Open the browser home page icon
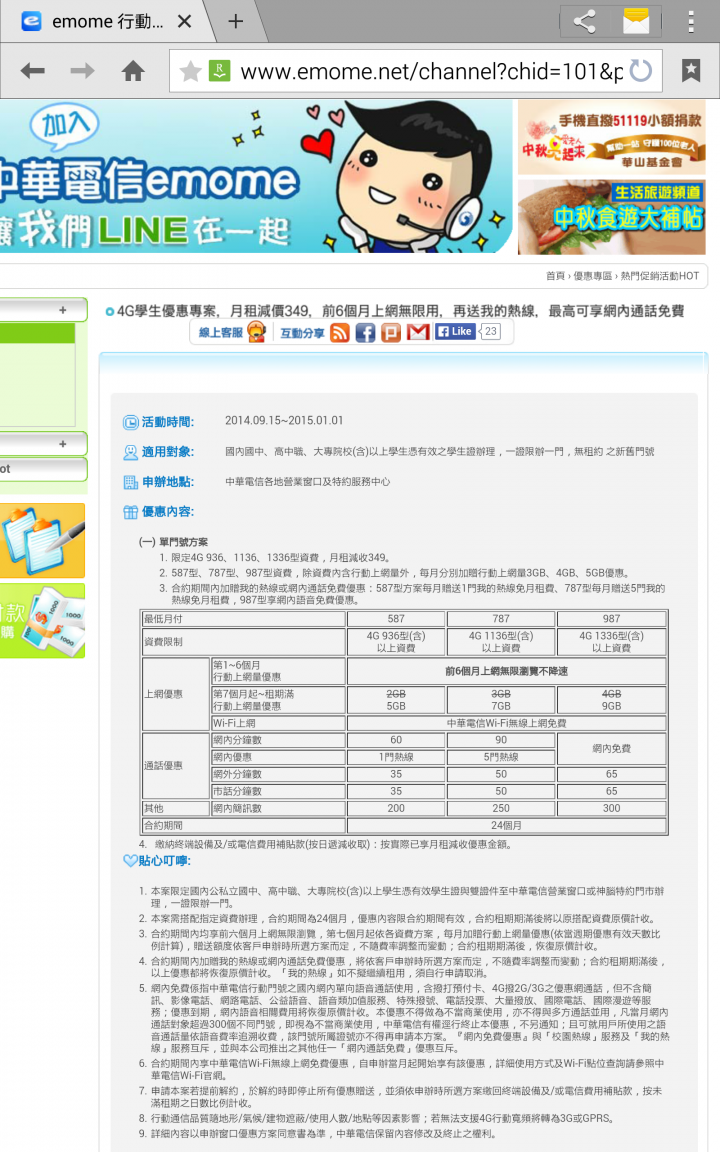This screenshot has height=1152, width=720. [x=133, y=71]
